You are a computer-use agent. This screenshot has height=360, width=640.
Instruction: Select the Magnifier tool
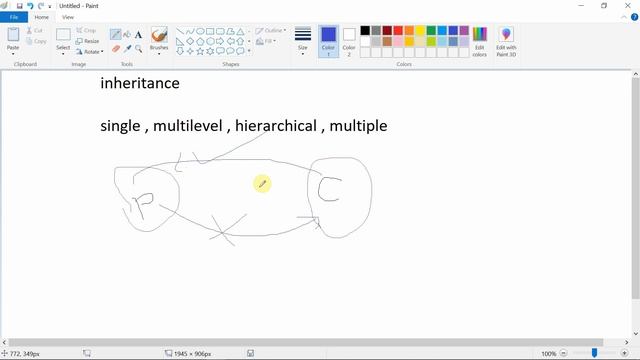coord(139,49)
